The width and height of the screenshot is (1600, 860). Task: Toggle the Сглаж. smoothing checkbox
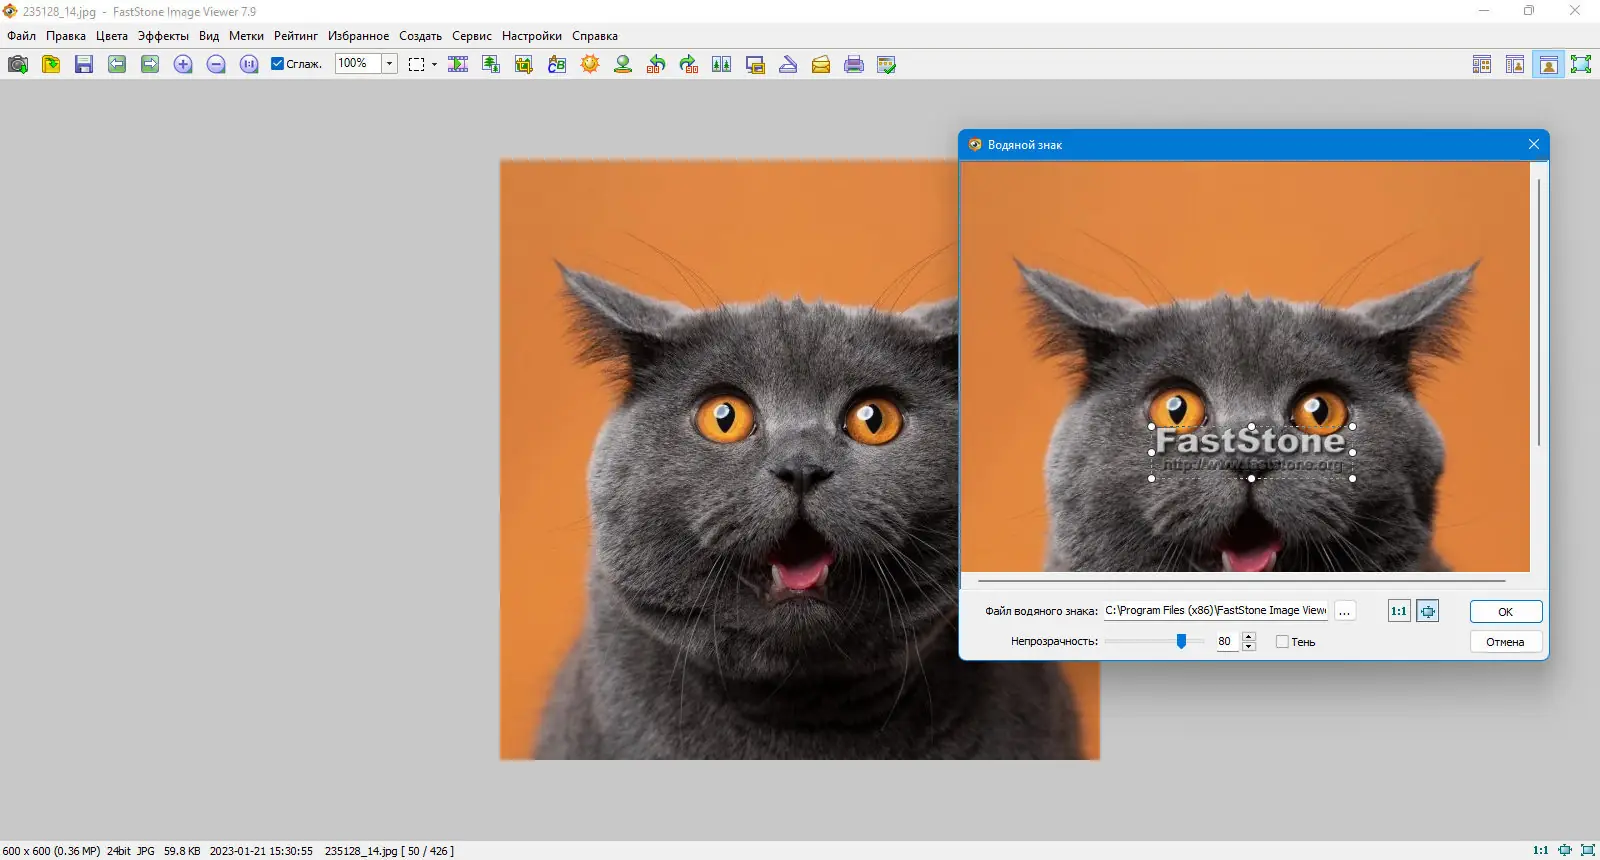tap(278, 64)
